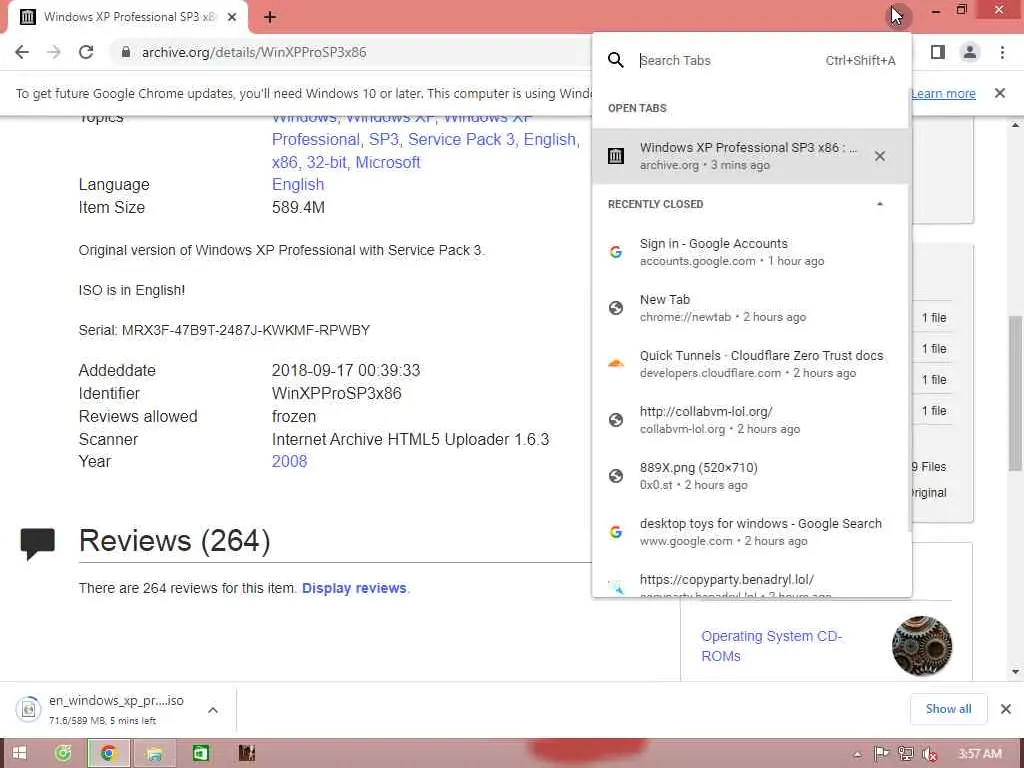Click the muted volume tray icon
Screen dimensions: 1024x768
929,754
